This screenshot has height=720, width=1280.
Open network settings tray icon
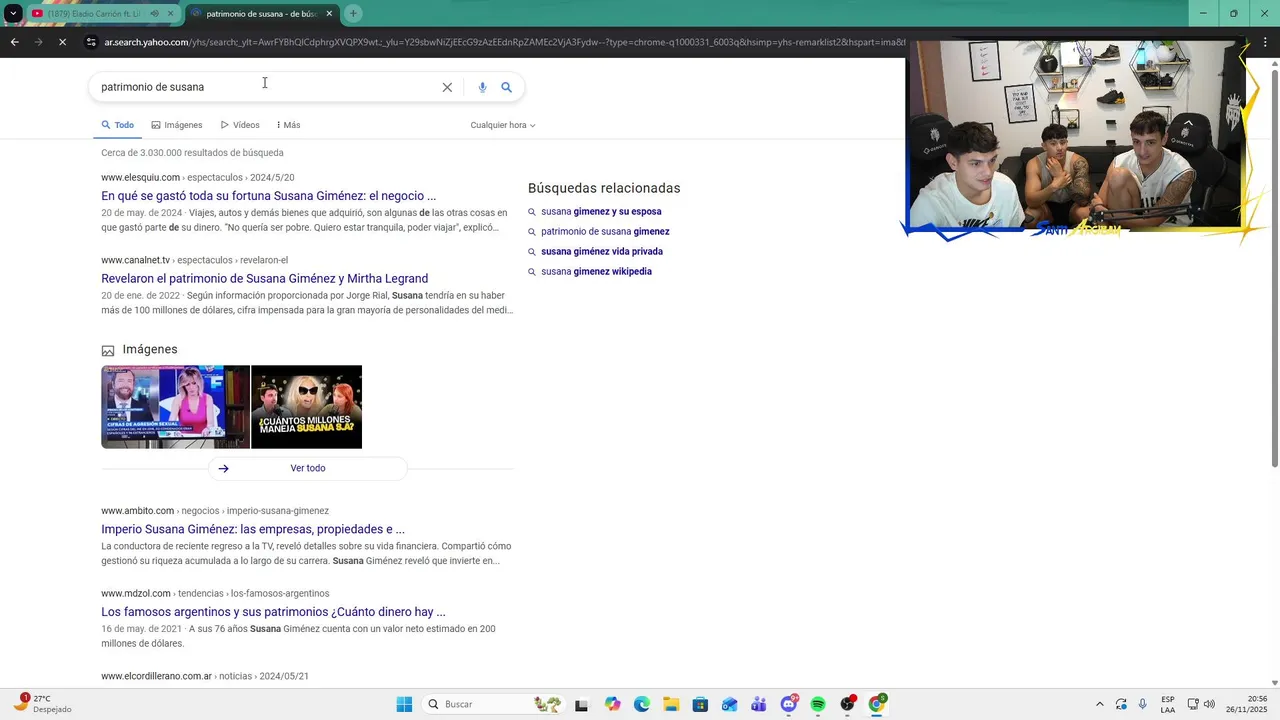coord(1193,704)
